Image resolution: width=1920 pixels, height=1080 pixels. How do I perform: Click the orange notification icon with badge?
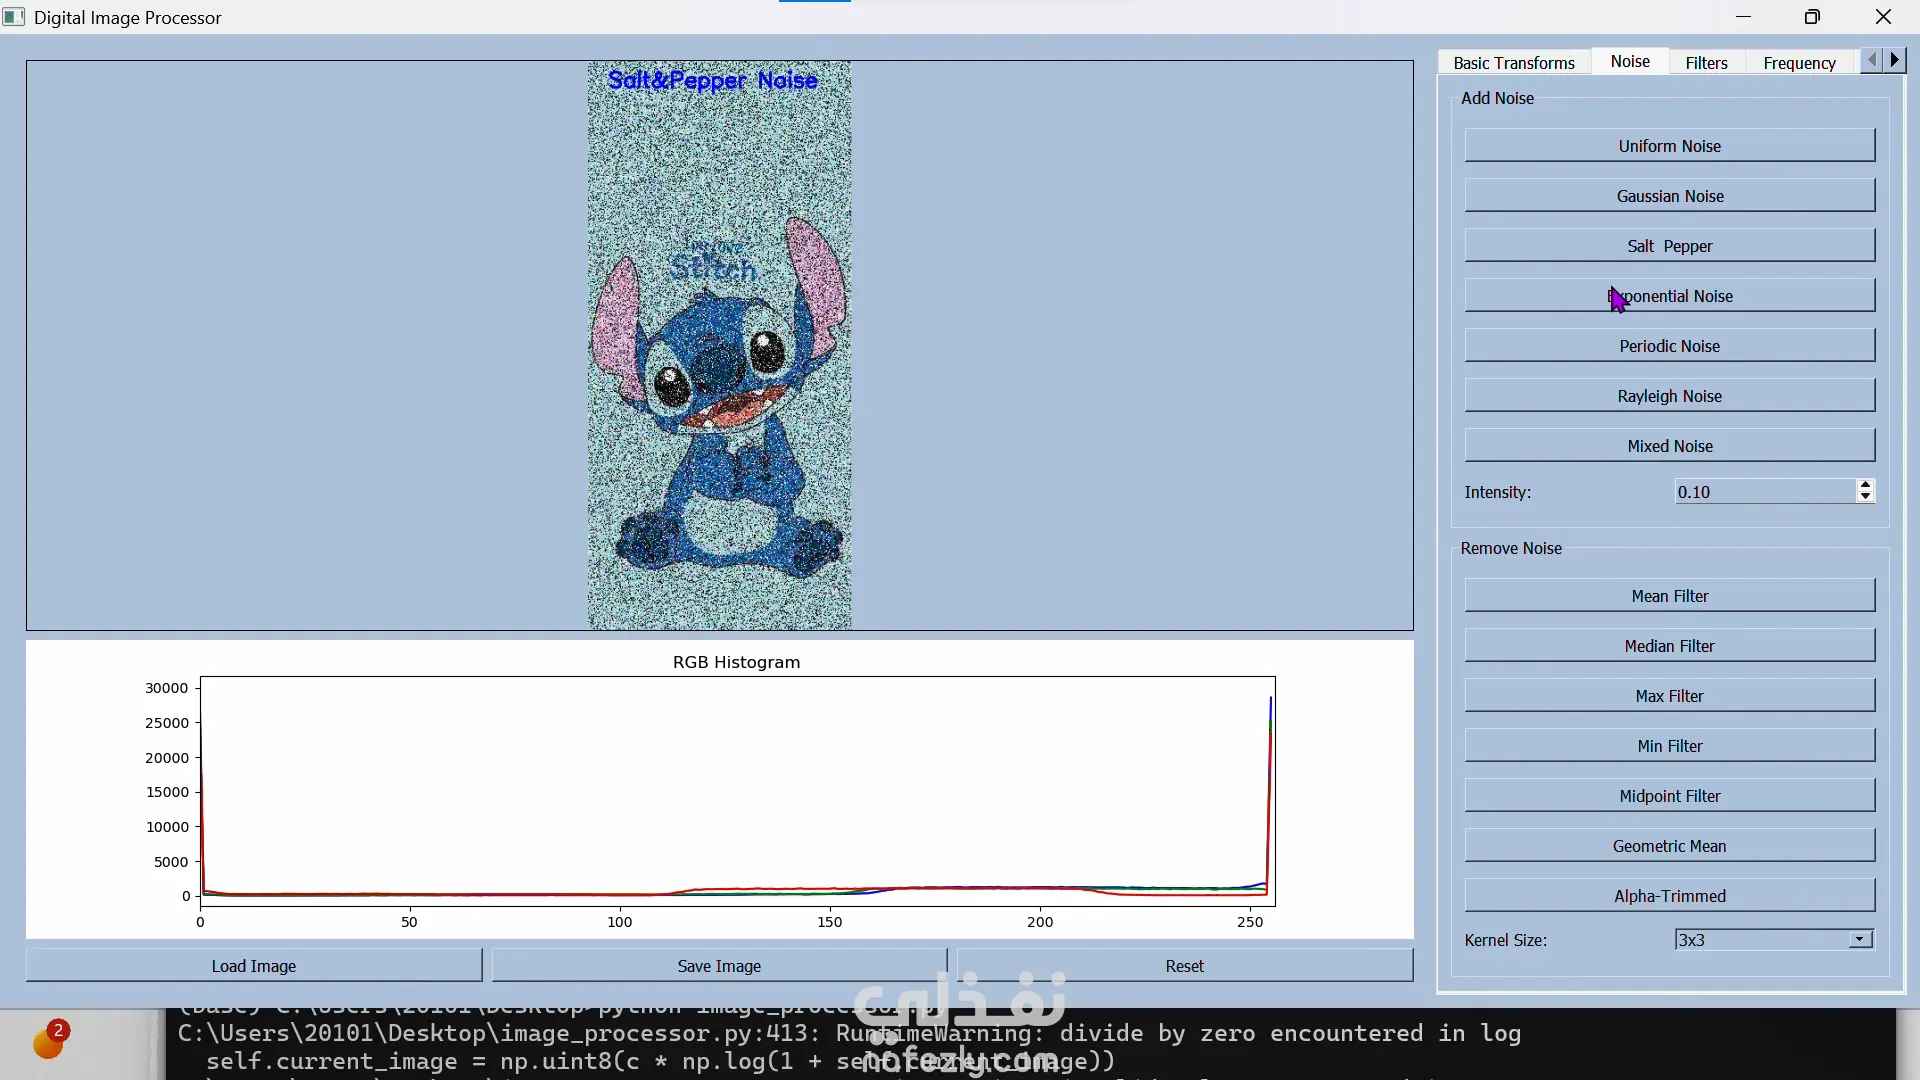(x=48, y=1041)
